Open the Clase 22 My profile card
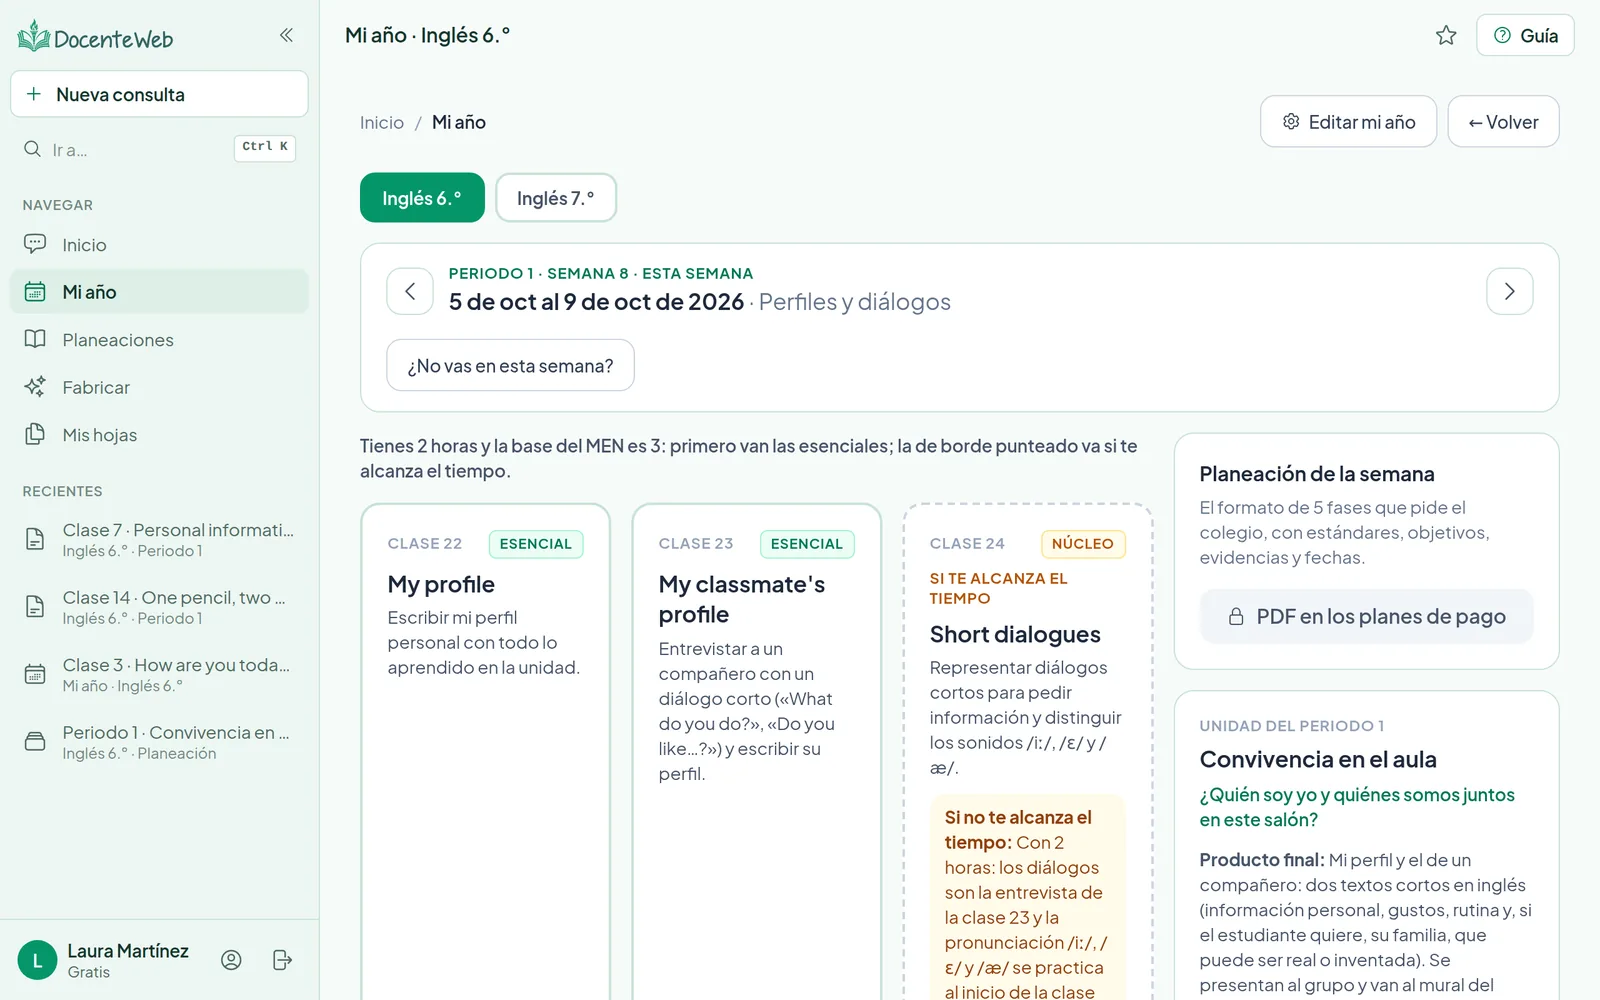 pyautogui.click(x=485, y=751)
